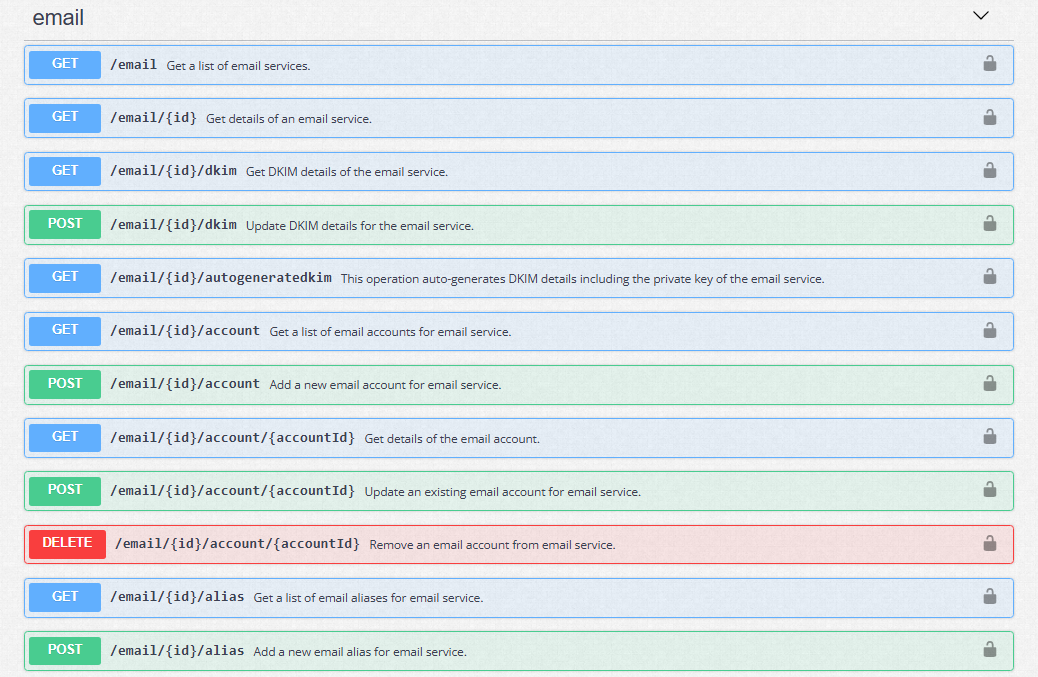Image resolution: width=1038 pixels, height=677 pixels.
Task: Authorize via lock on GET /email/{id}/dkim
Action: click(x=989, y=170)
